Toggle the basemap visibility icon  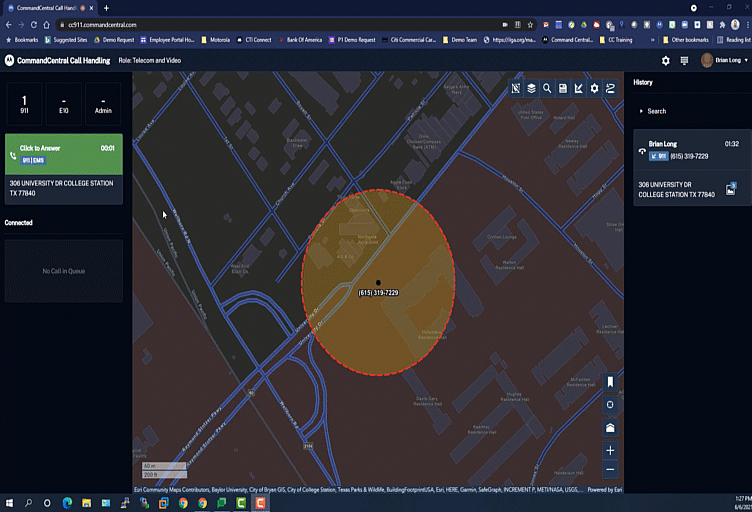point(515,88)
